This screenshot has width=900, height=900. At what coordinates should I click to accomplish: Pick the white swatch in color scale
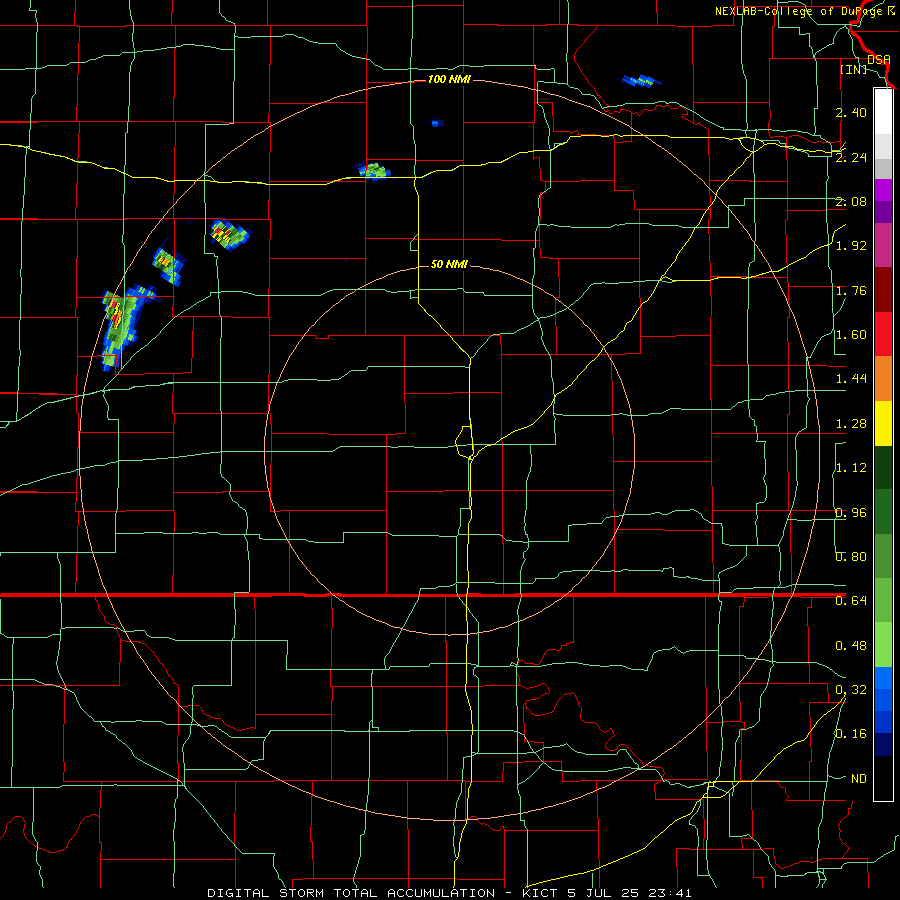(x=883, y=111)
